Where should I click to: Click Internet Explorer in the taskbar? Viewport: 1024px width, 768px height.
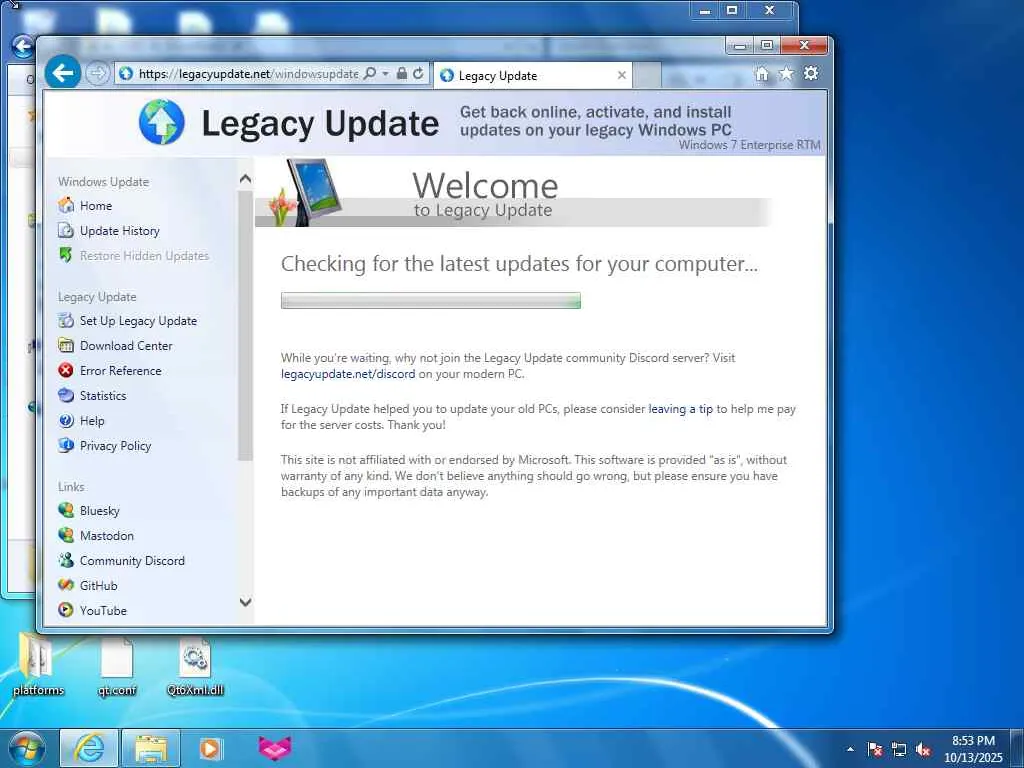pos(89,748)
